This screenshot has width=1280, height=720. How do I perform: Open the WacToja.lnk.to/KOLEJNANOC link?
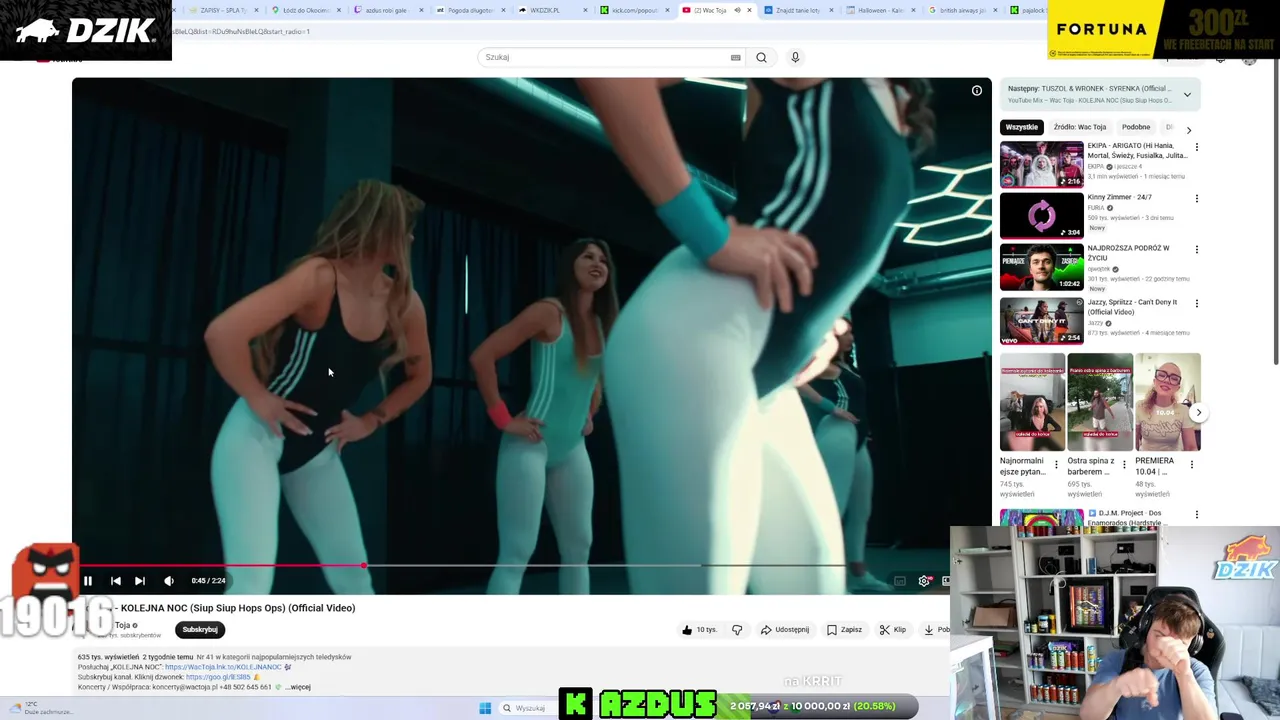tap(223, 667)
